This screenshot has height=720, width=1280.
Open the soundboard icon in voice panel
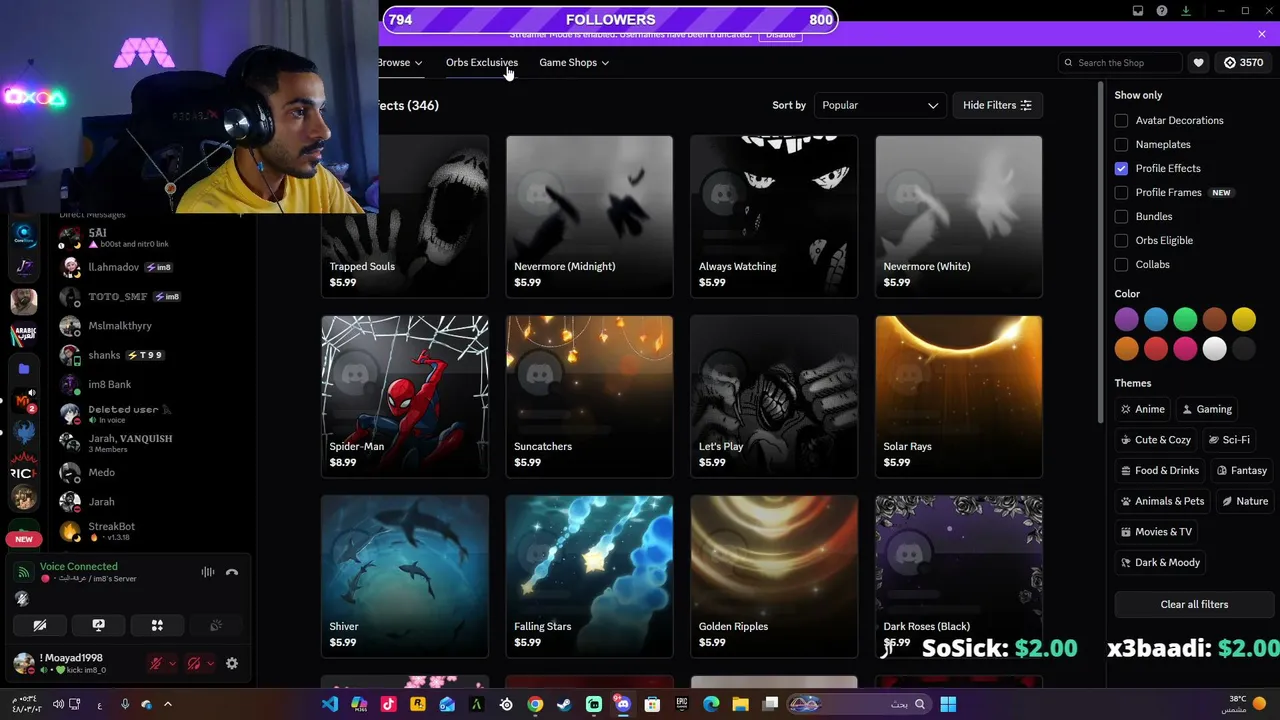point(216,625)
